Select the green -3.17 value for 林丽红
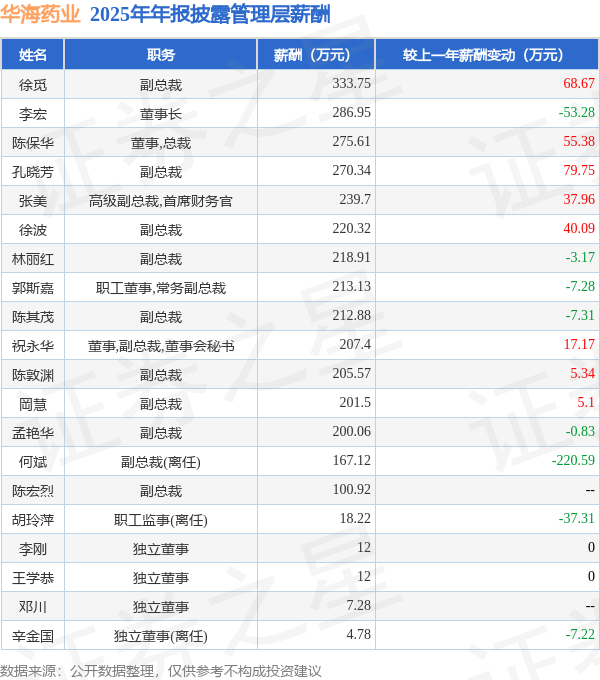 [580, 258]
